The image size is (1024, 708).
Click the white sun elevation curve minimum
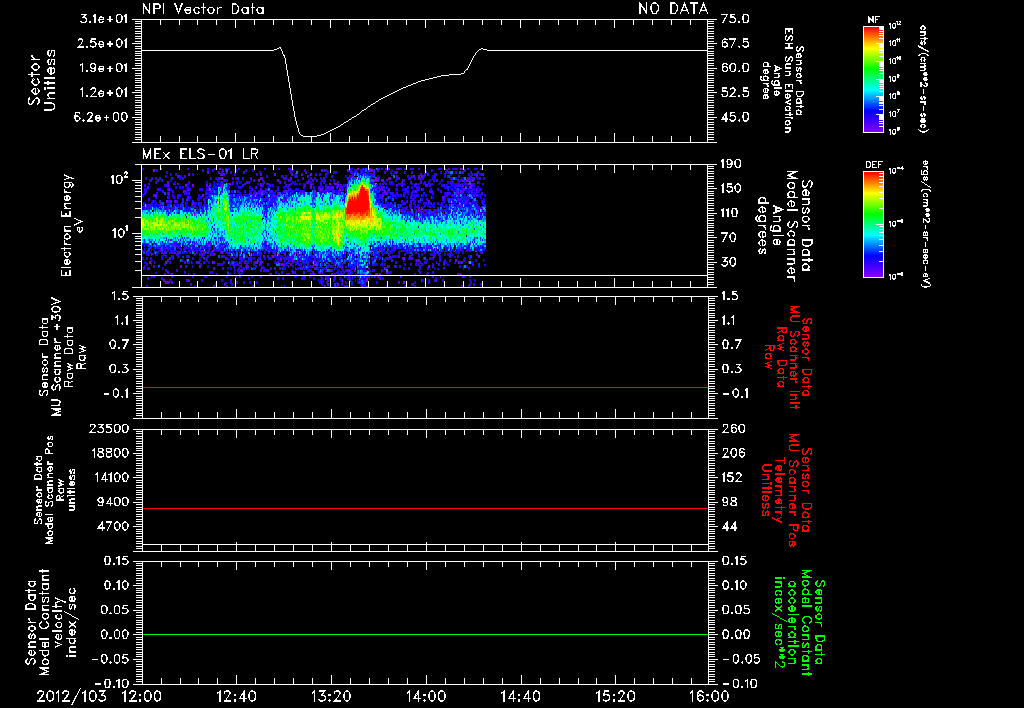309,136
